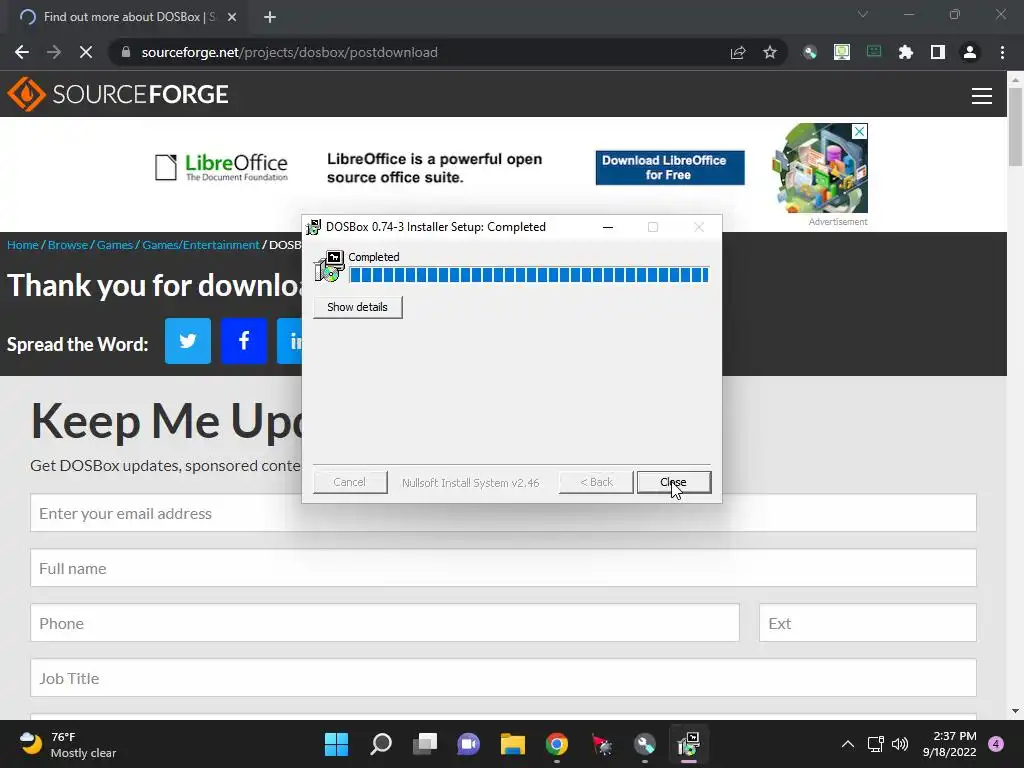1024x768 pixels.
Task: Share on Facebook button
Action: (x=244, y=341)
